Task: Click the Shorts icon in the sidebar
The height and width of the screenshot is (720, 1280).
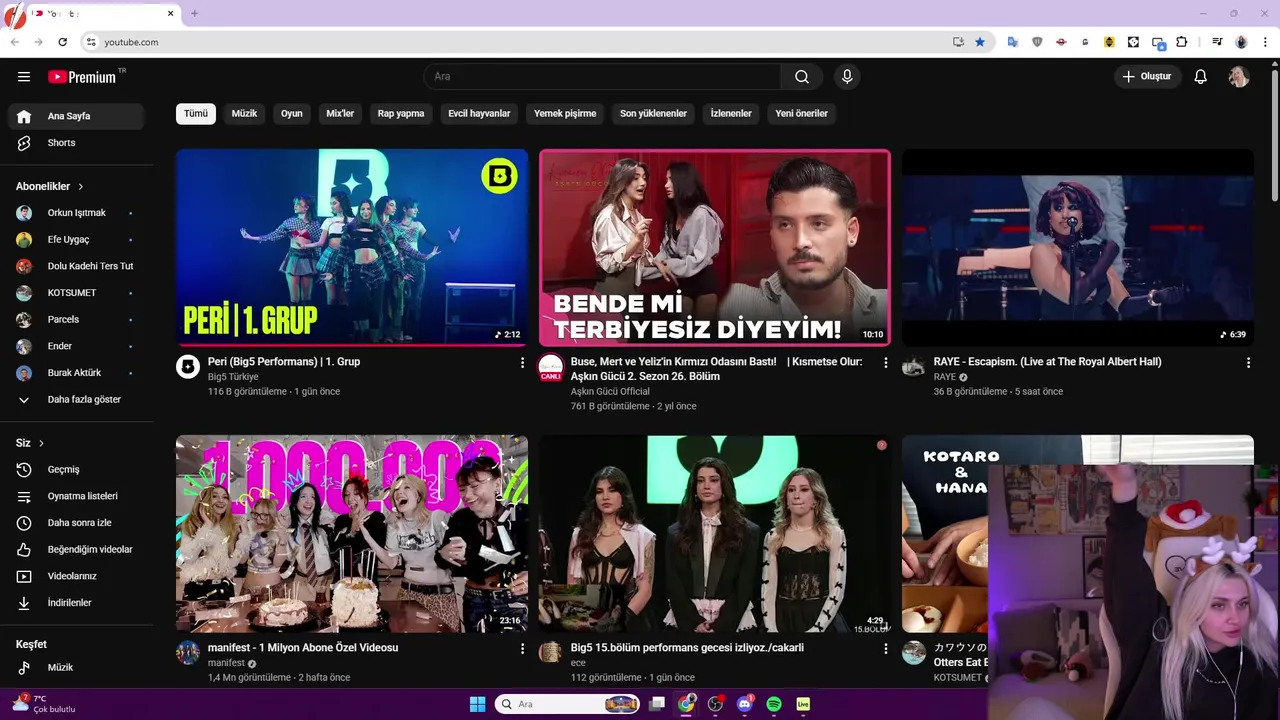Action: coord(24,143)
